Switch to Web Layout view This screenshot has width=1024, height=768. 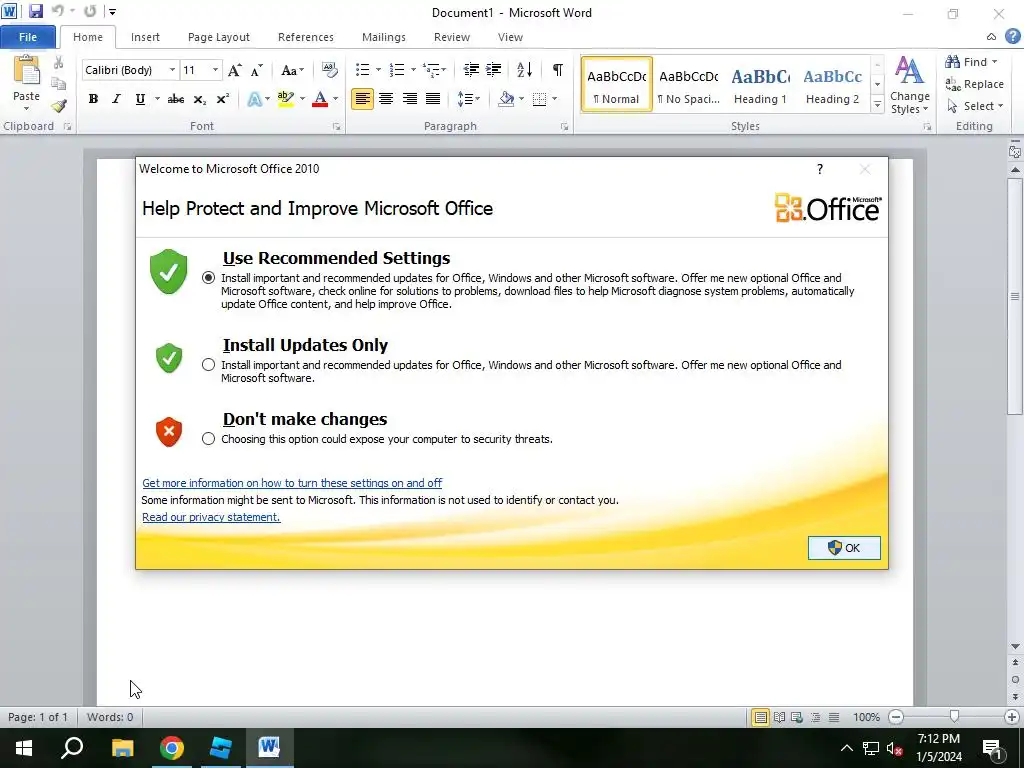coord(797,717)
